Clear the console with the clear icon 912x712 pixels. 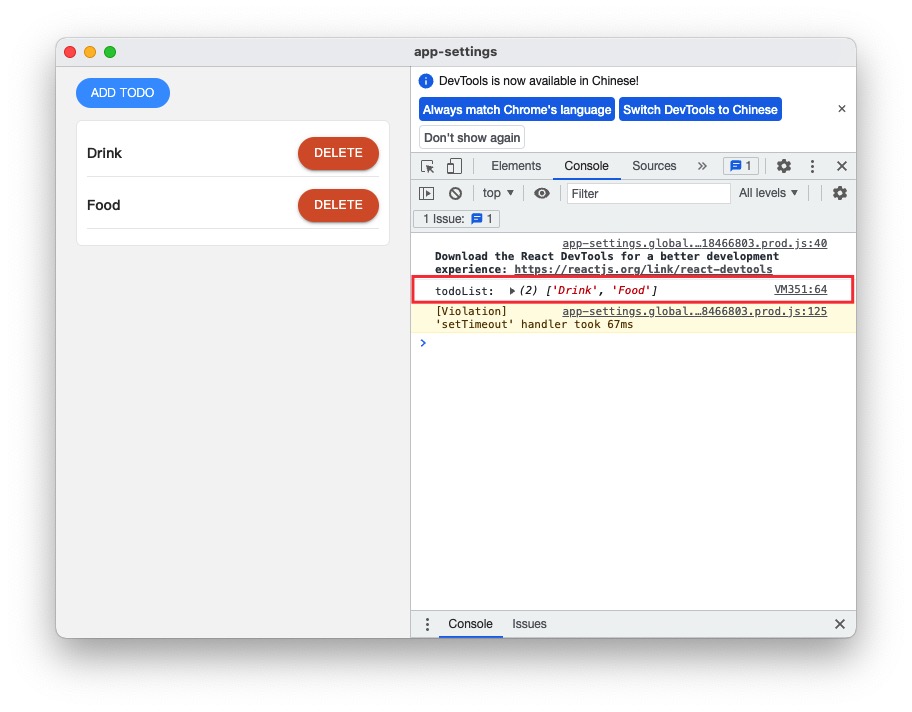(x=455, y=194)
